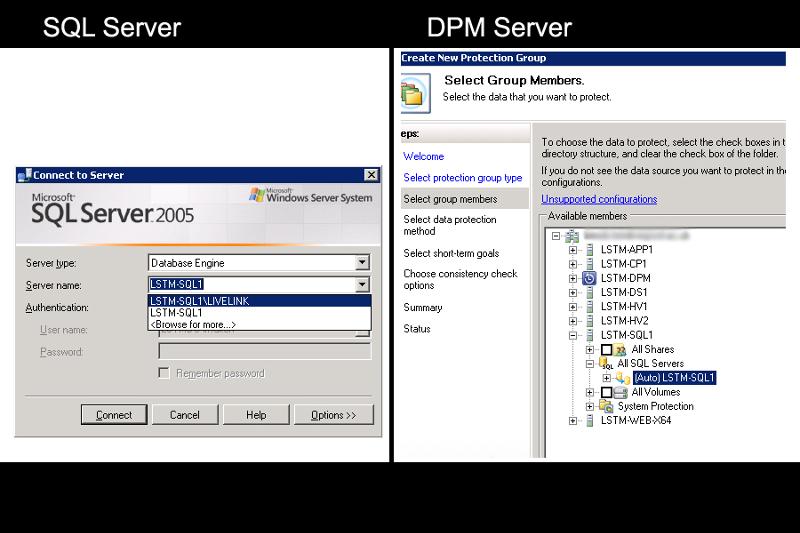Toggle the Remember password checkbox
Image resolution: width=800 pixels, height=533 pixels.
tap(164, 373)
